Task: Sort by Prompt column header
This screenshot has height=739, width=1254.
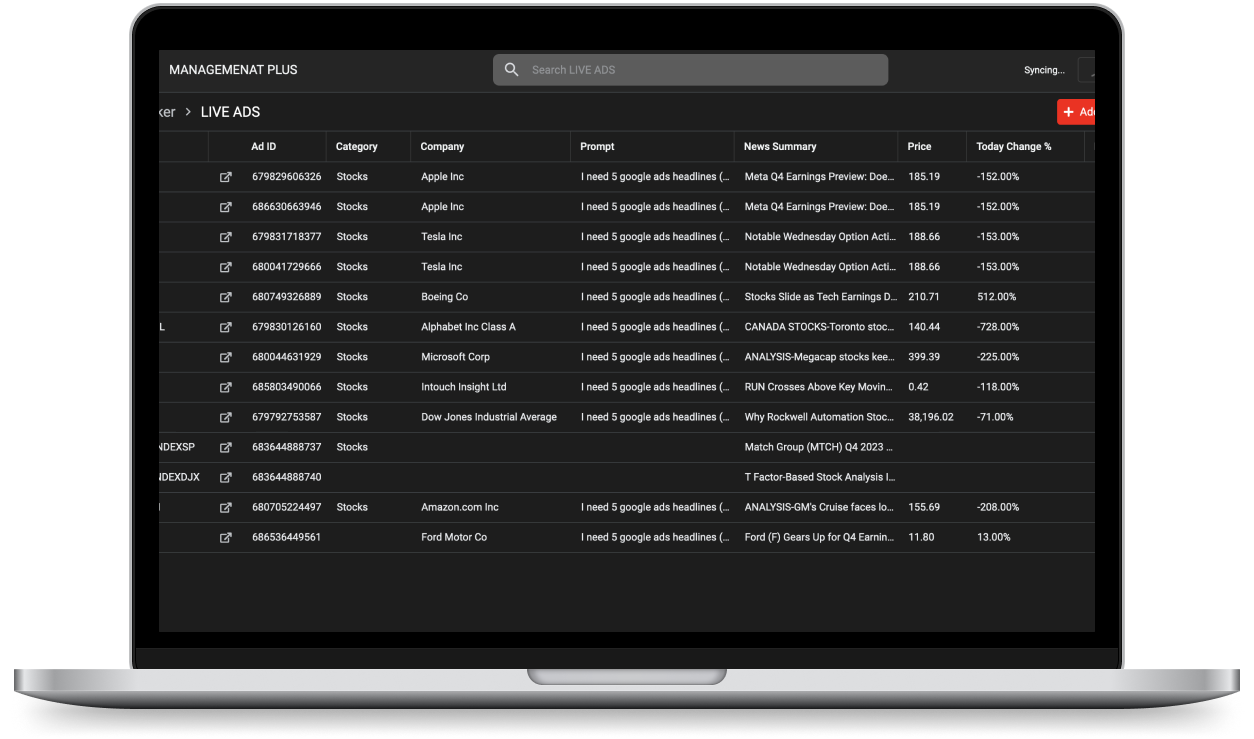Action: (597, 146)
